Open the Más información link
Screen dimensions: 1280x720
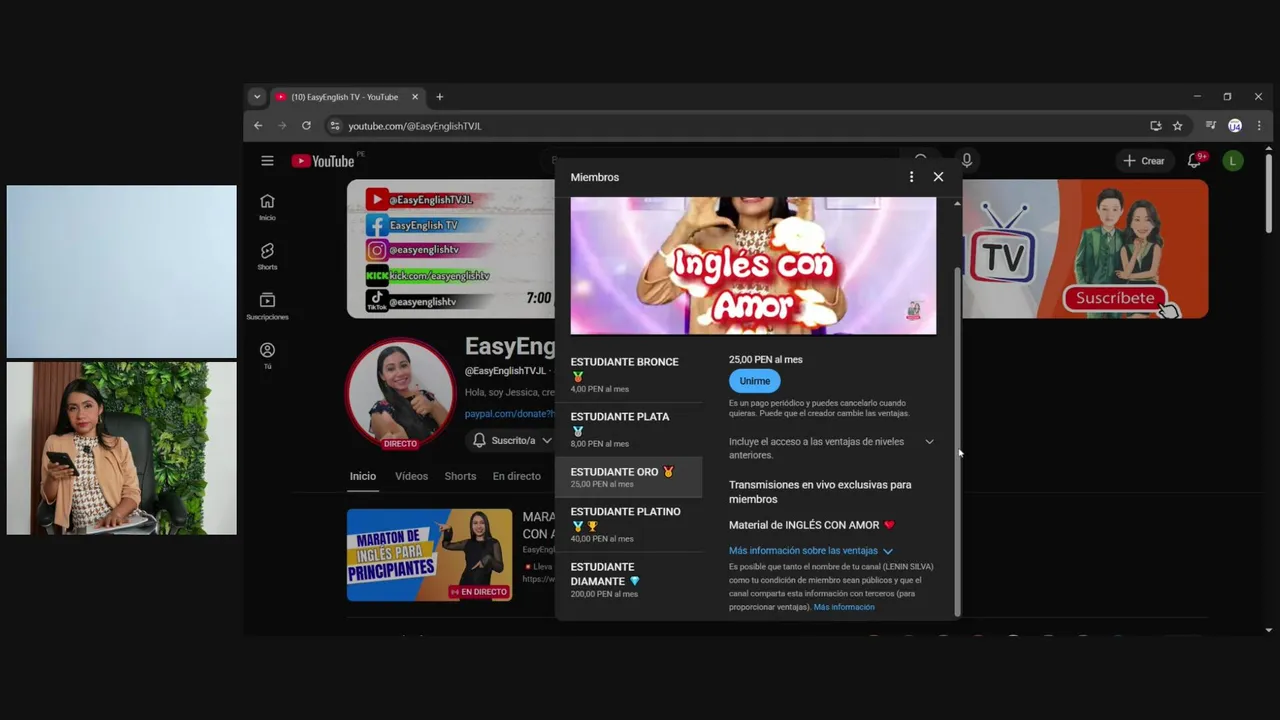click(844, 607)
